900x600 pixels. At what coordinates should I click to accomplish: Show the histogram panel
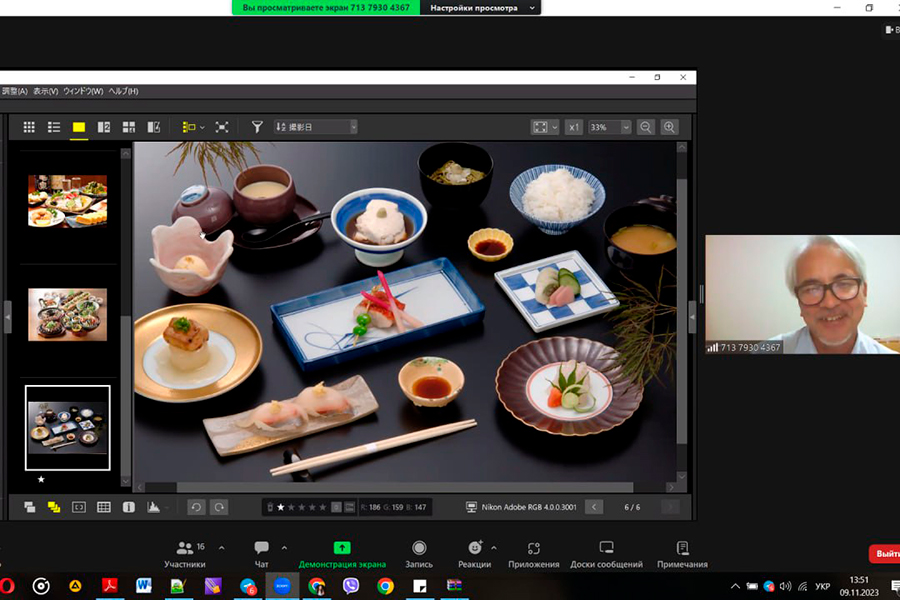(154, 507)
